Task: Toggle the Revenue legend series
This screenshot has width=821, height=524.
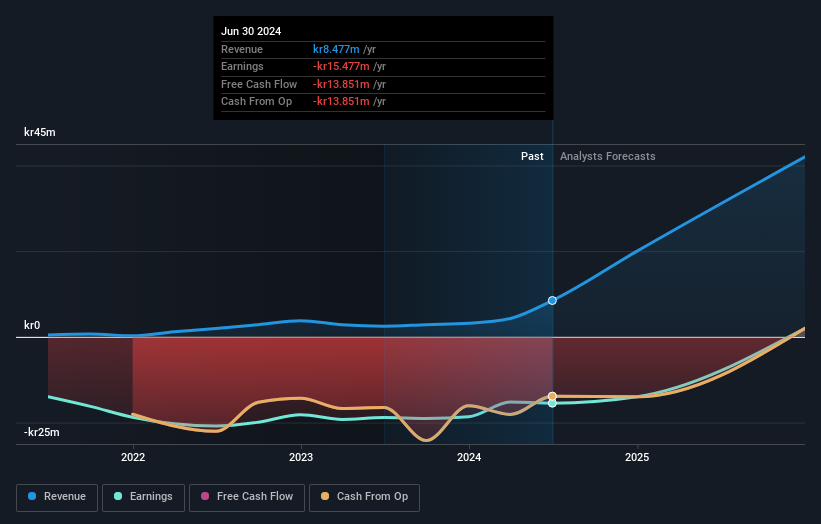Action: (x=57, y=497)
